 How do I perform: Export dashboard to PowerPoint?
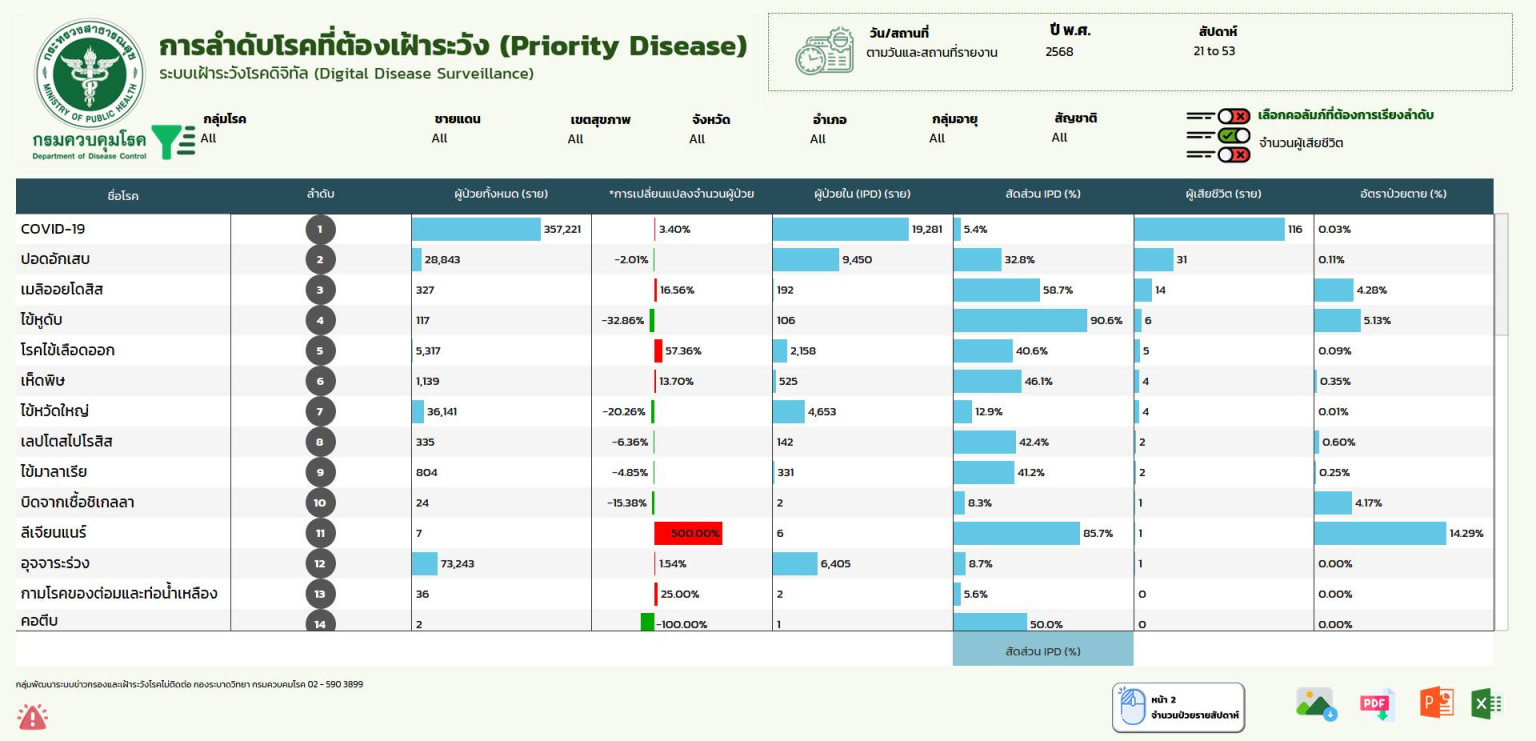tap(1436, 703)
